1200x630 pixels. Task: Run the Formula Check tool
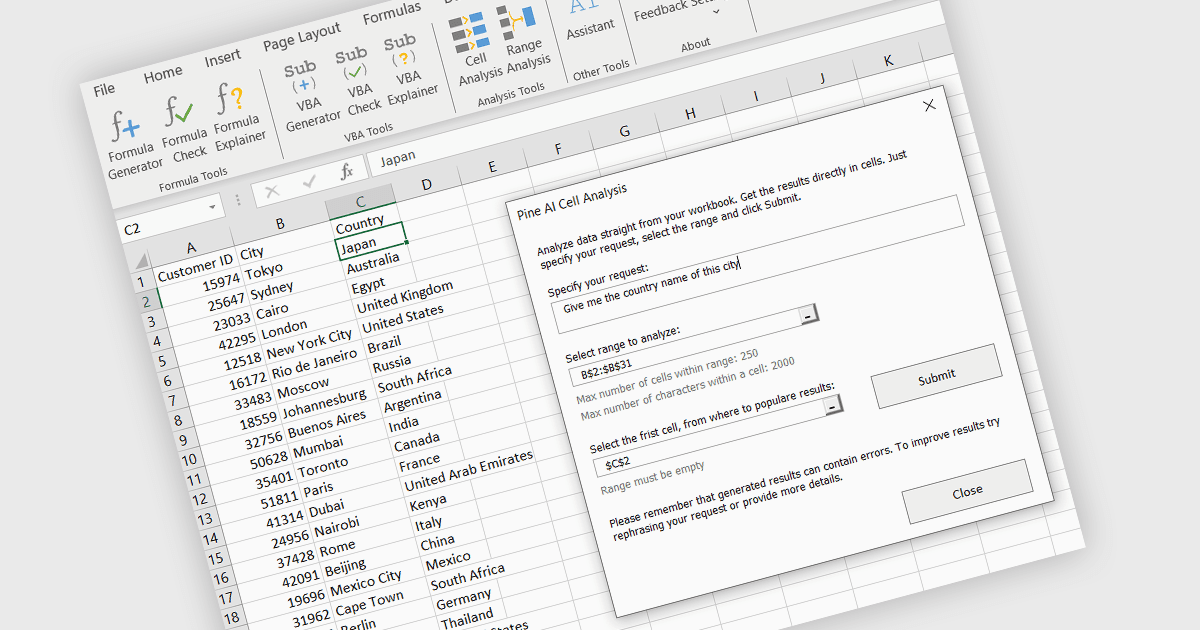pos(185,130)
